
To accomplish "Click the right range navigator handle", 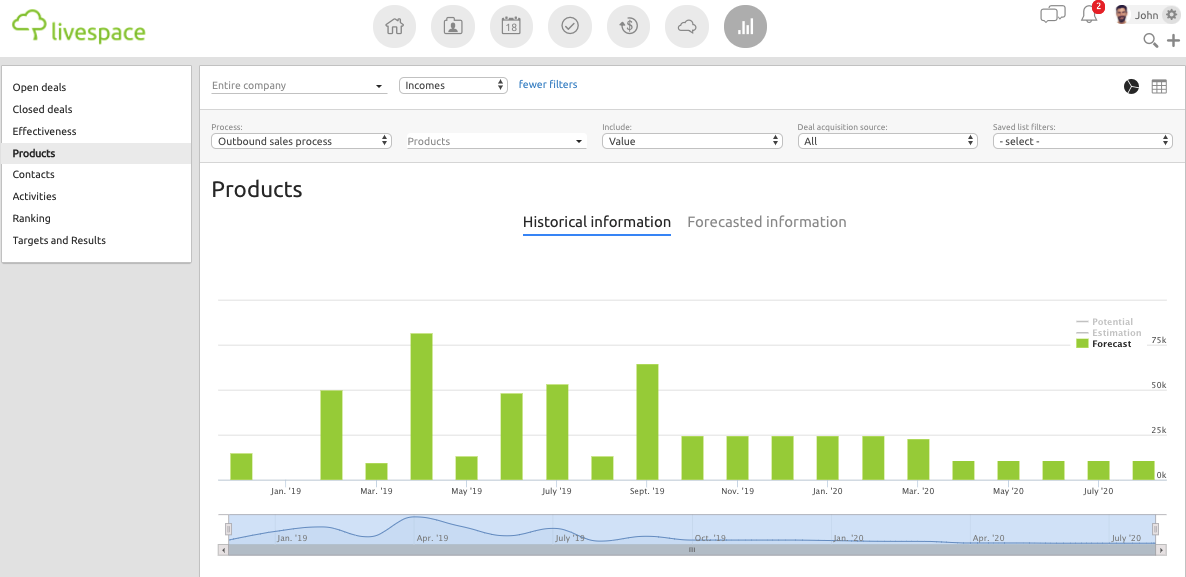I will tap(1155, 529).
